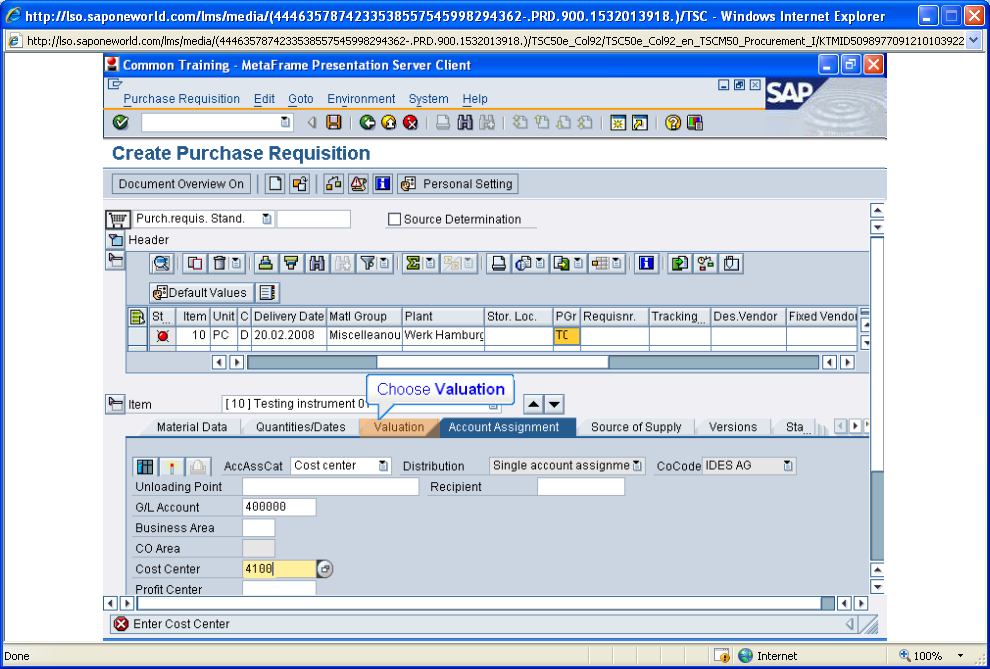Click the Document Overview On button
Screen dimensions: 990x669
(x=181, y=184)
